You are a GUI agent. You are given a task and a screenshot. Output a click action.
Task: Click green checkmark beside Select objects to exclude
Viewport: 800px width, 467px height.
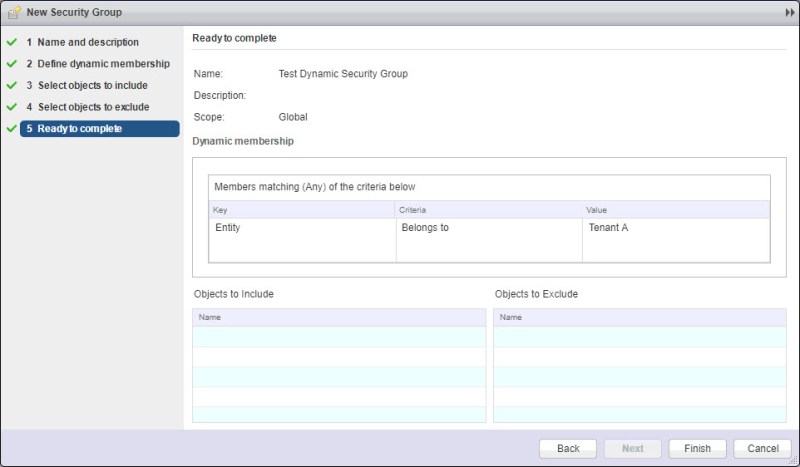(12, 107)
